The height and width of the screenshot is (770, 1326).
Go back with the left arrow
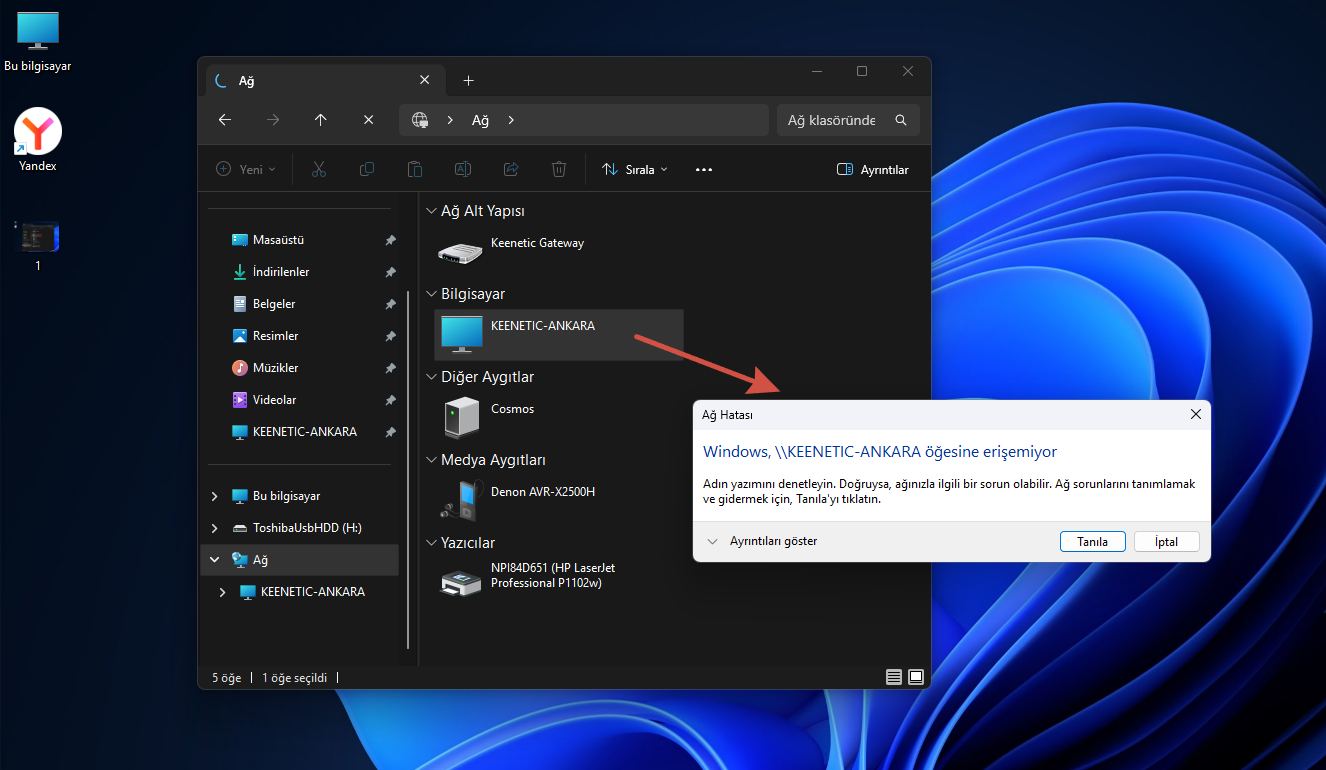[225, 120]
